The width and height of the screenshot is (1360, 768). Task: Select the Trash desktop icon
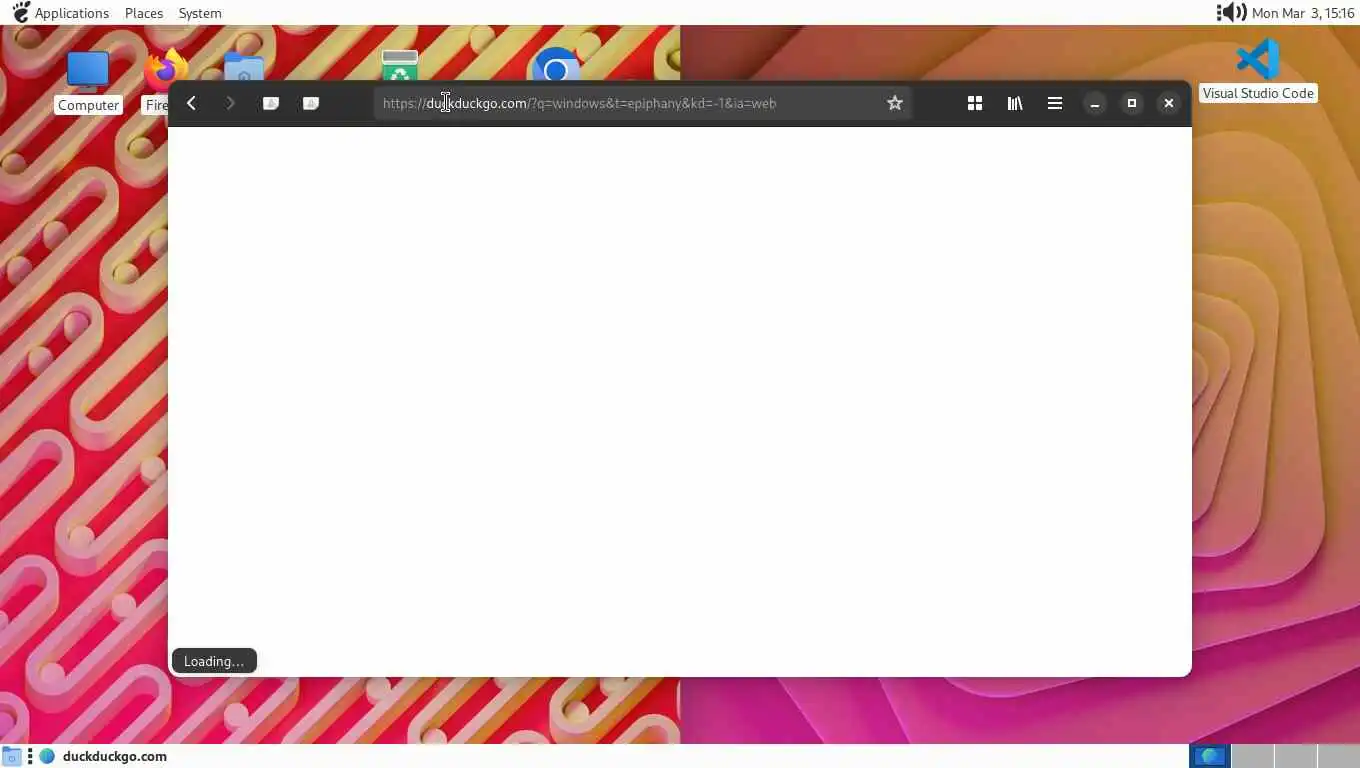[x=399, y=66]
